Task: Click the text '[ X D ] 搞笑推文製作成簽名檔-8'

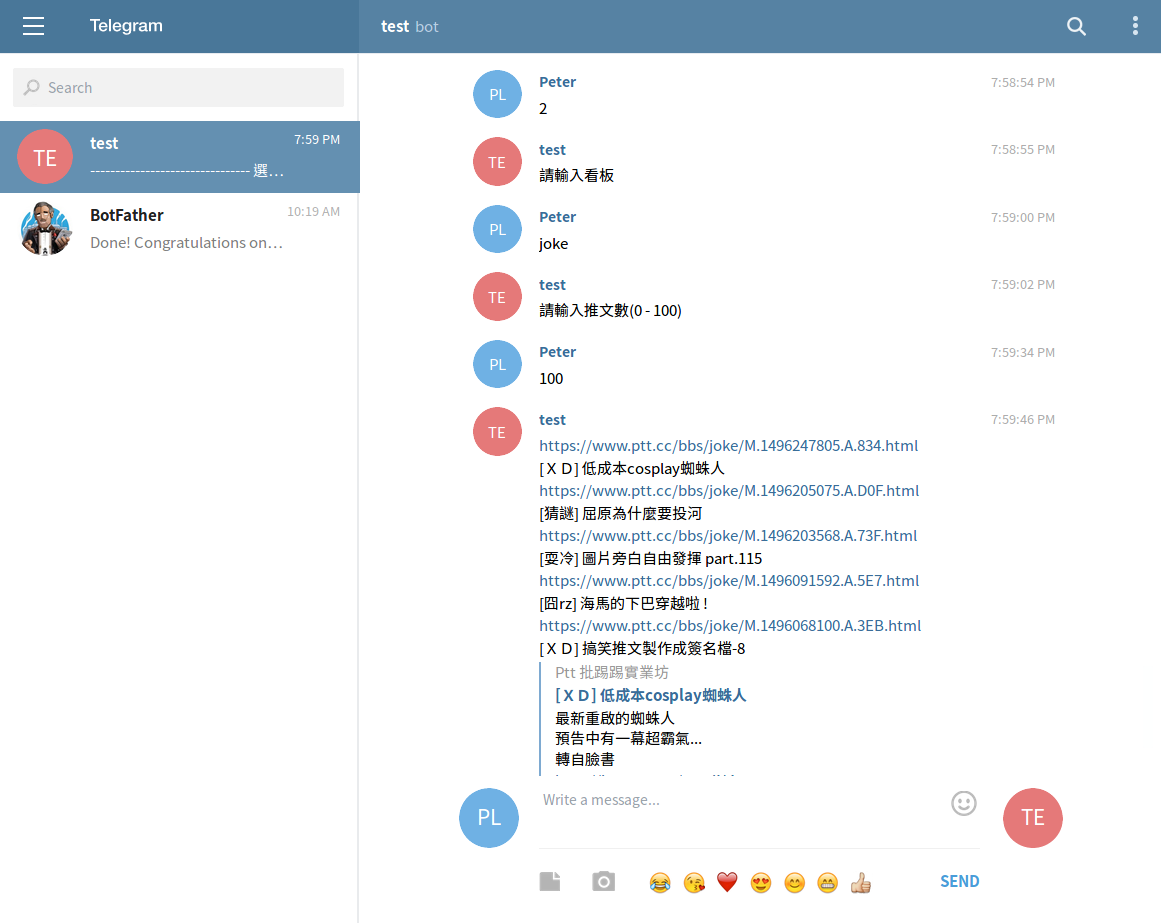Action: [x=642, y=649]
